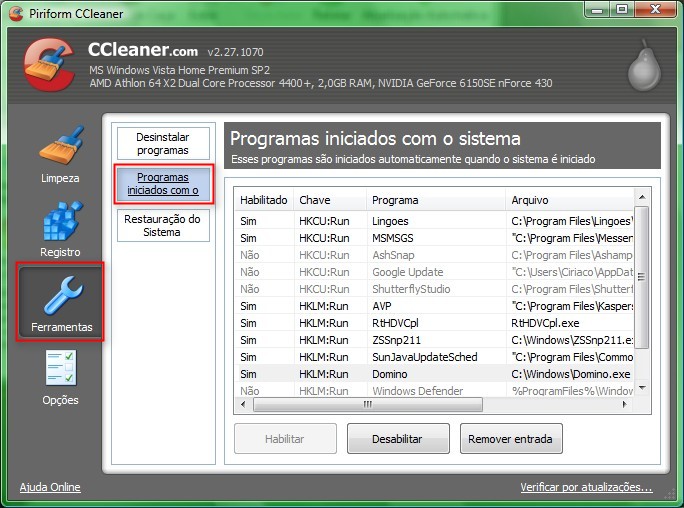Select the AVP startup entry
This screenshot has width=684, height=508.
[x=434, y=306]
